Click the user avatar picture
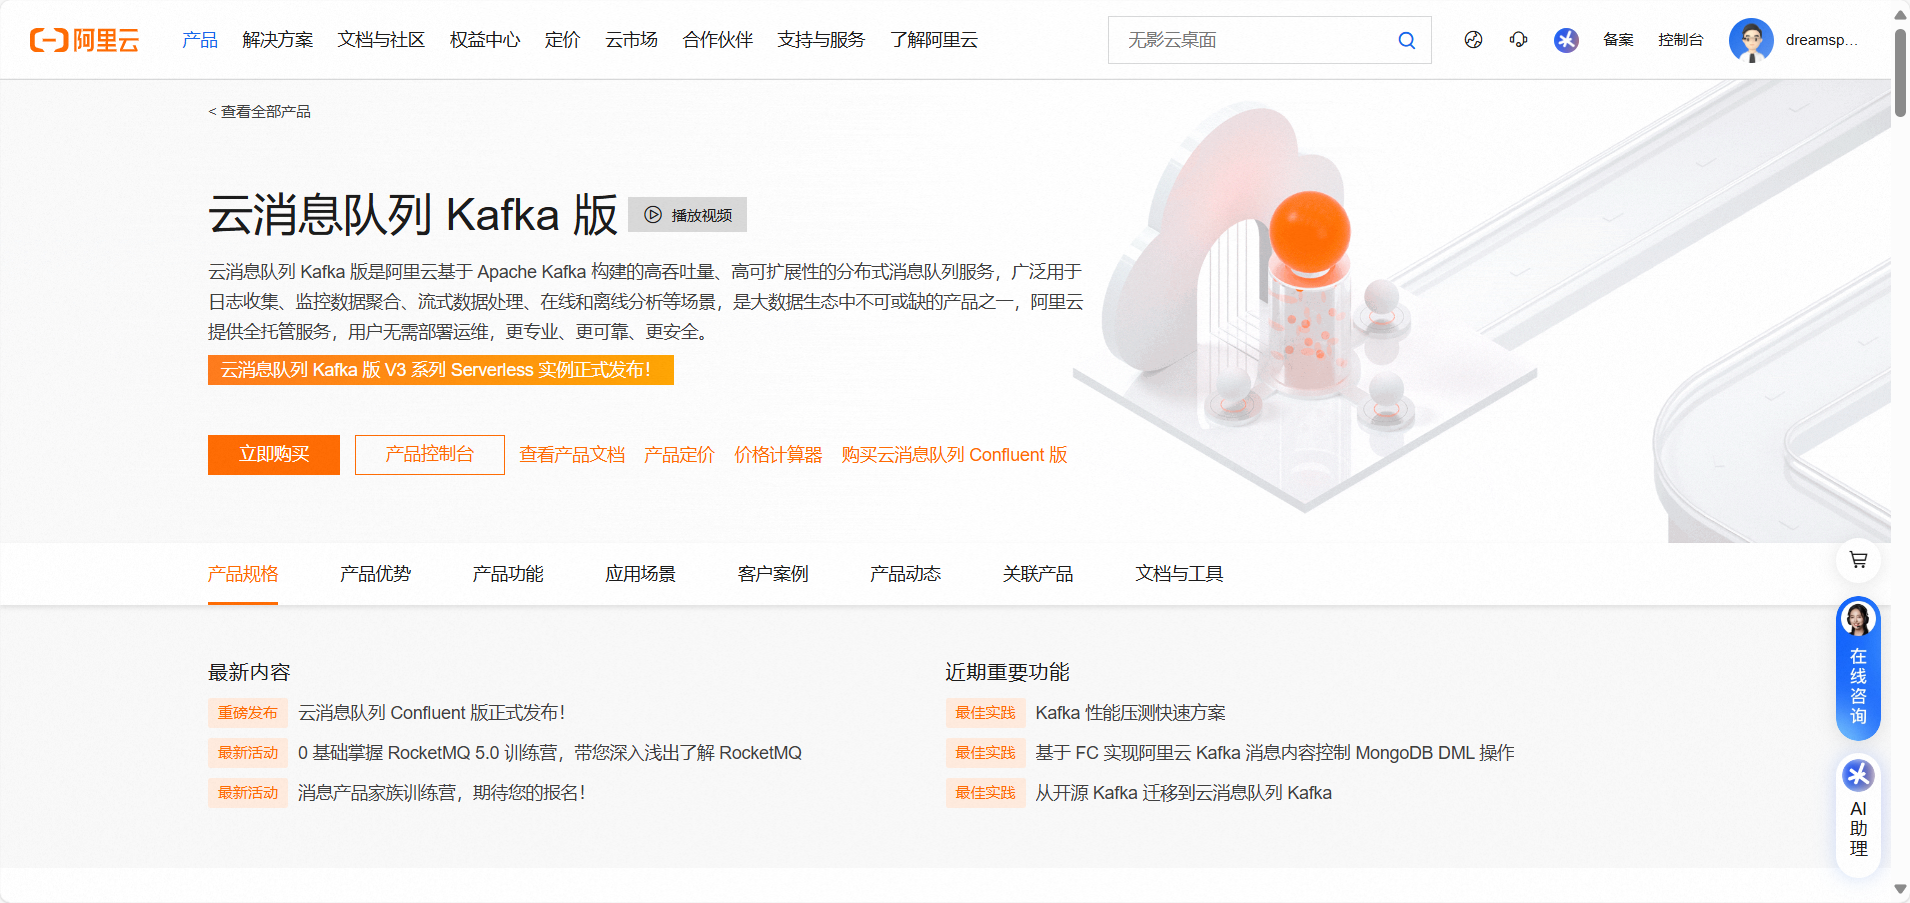The height and width of the screenshot is (903, 1910). [x=1751, y=40]
